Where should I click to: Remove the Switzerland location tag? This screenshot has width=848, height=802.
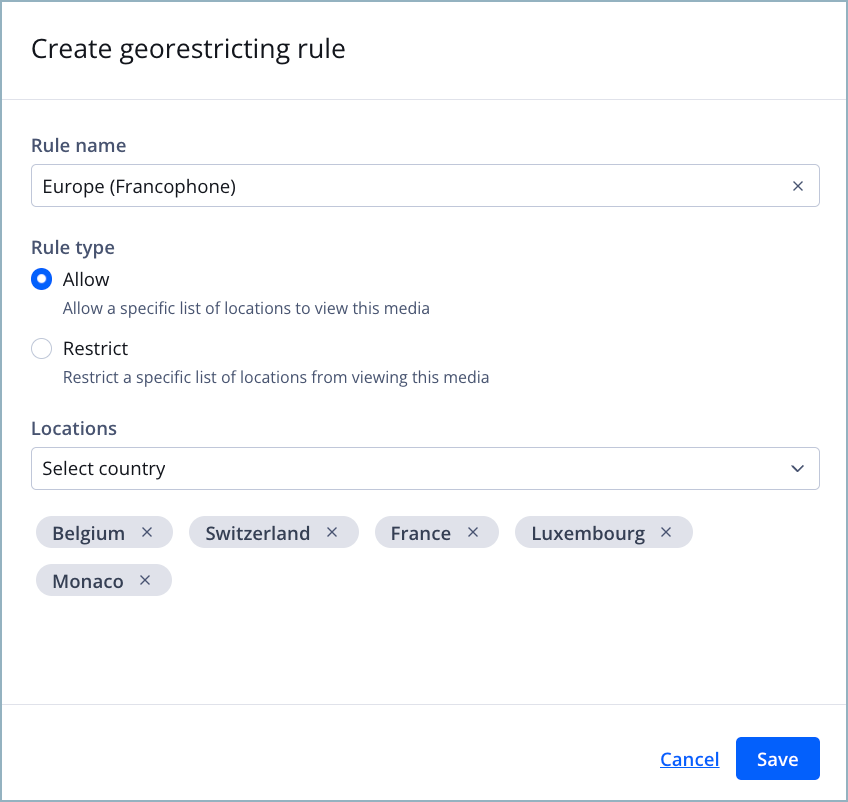(332, 532)
